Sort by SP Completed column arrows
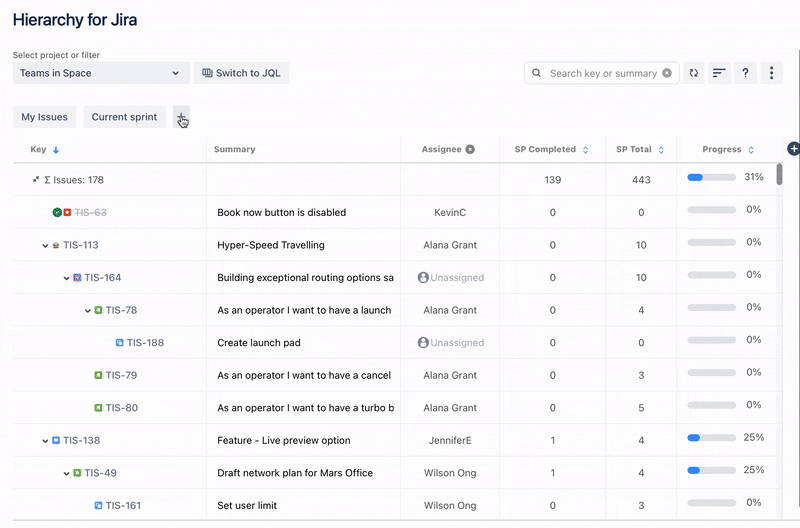Viewport: 800px width, 528px height. tap(585, 149)
